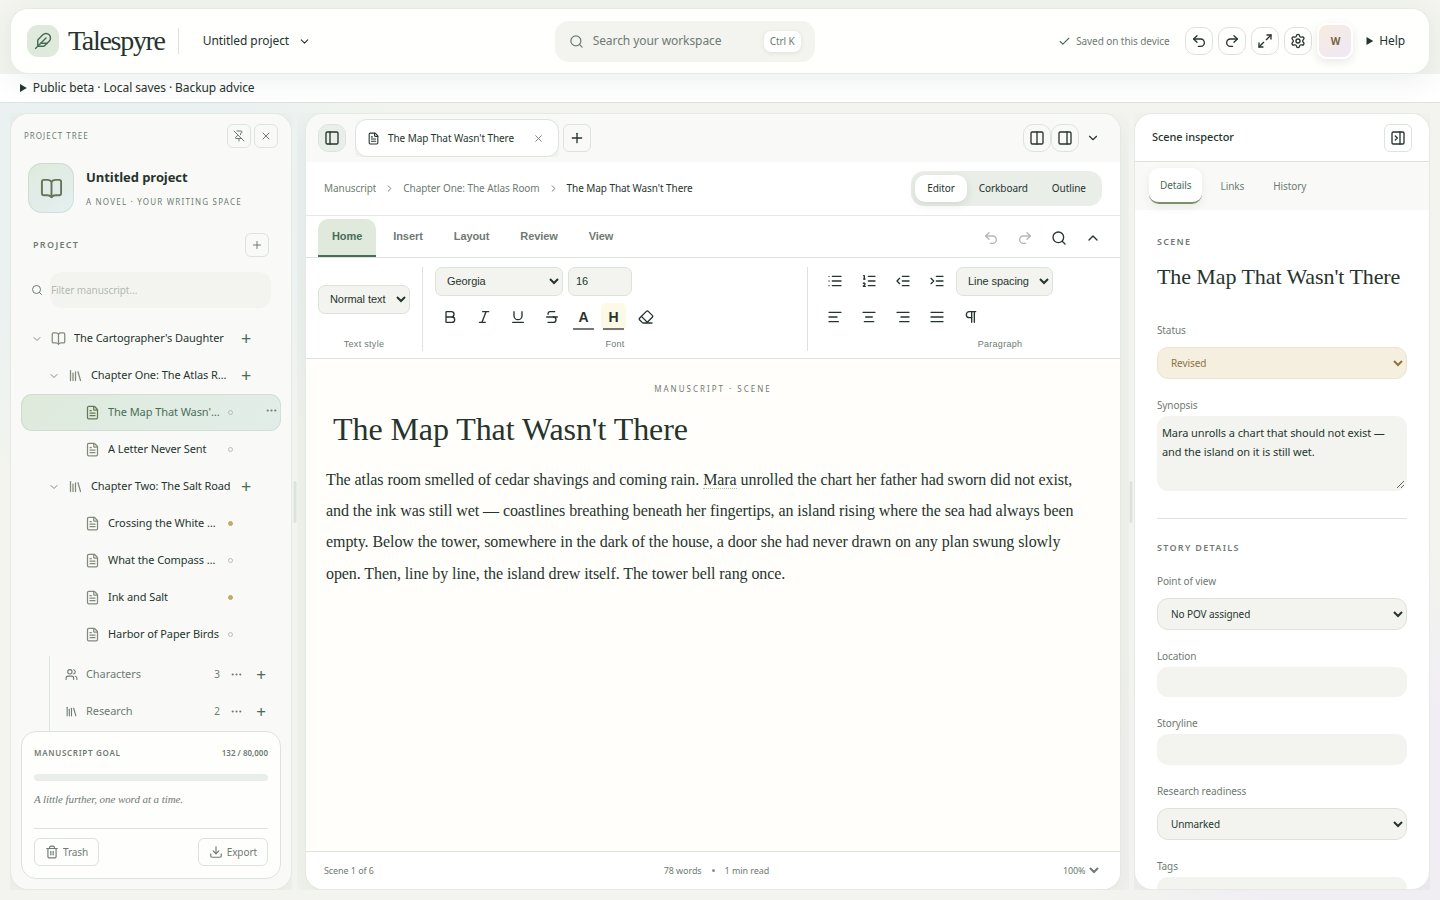Viewport: 1440px width, 900px height.
Task: Insert a bulleted list
Action: tap(835, 281)
